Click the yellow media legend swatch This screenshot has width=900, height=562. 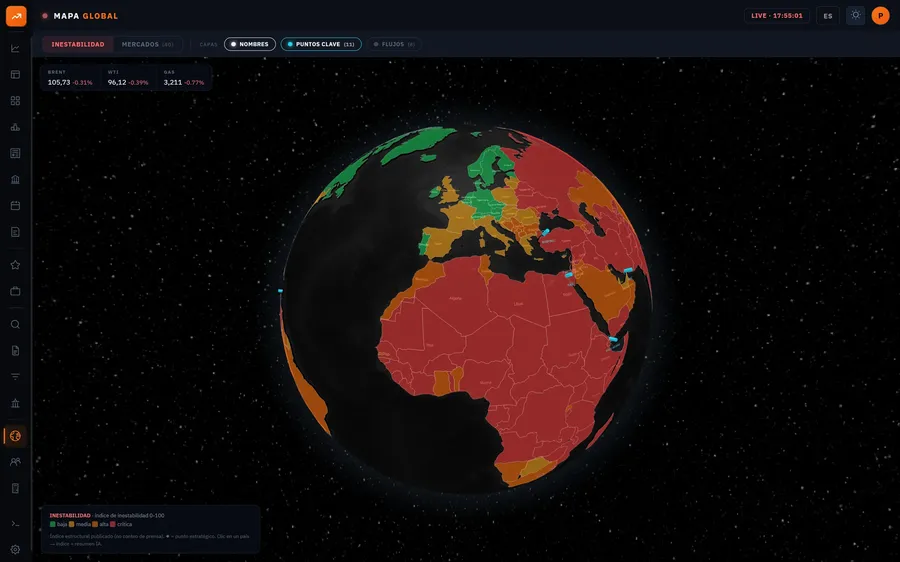point(72,524)
